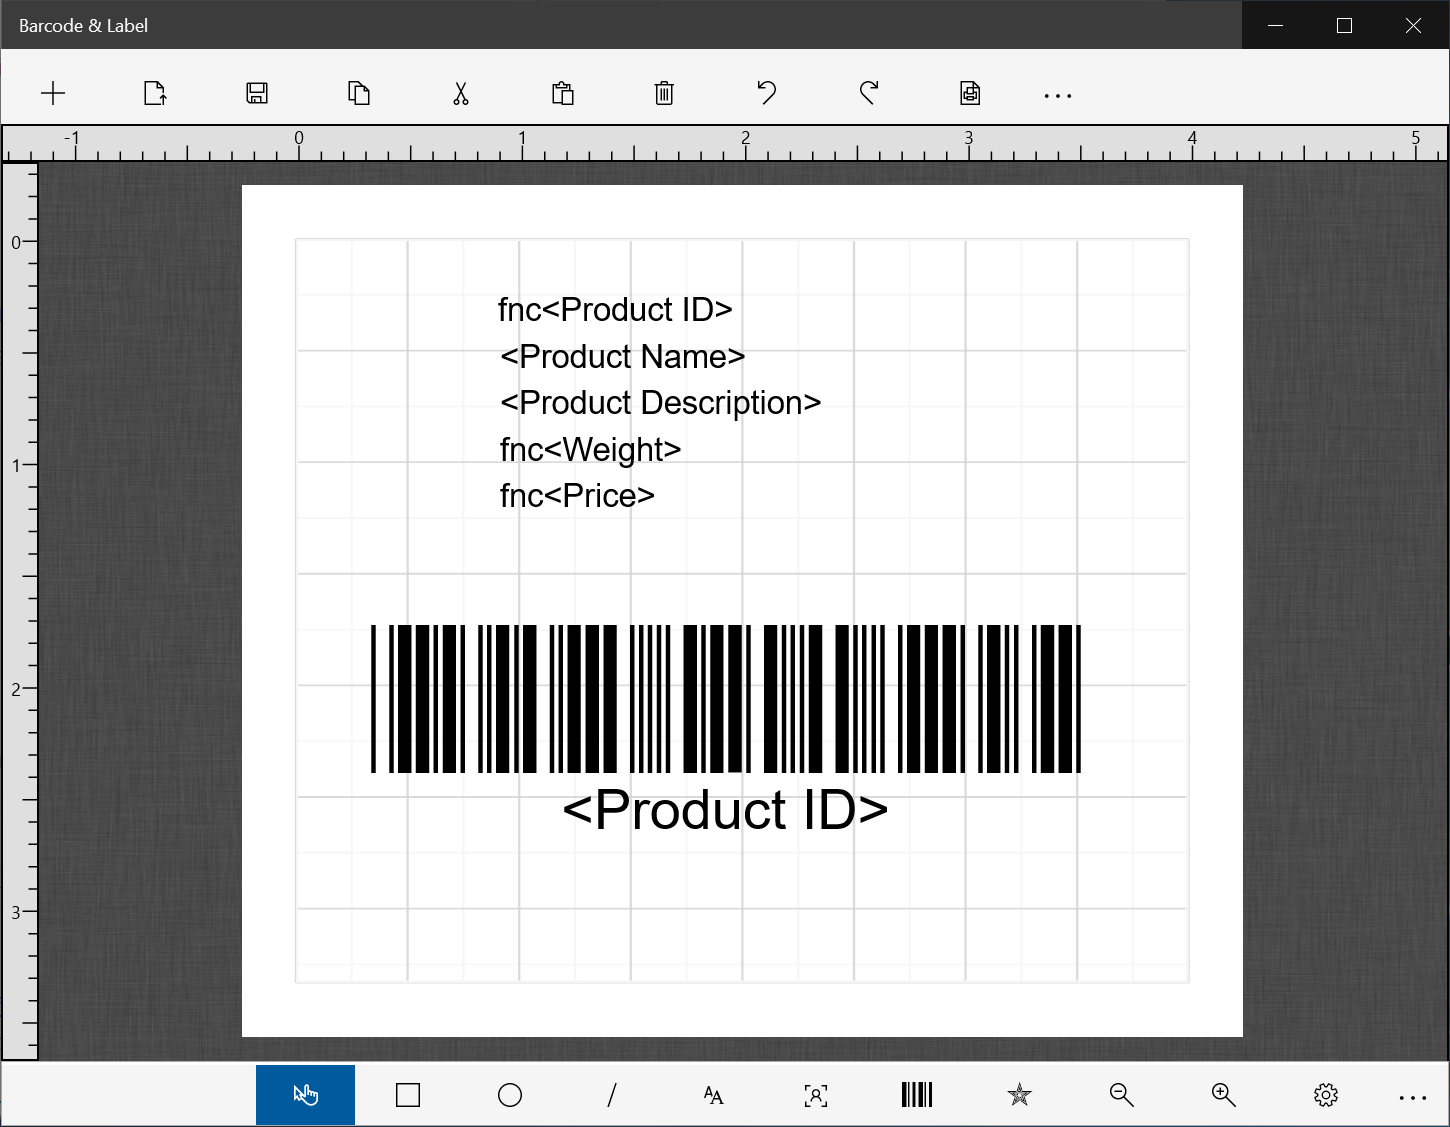Screen dimensions: 1450x1127
Task: Cut selection with the scissors icon
Action: [461, 94]
